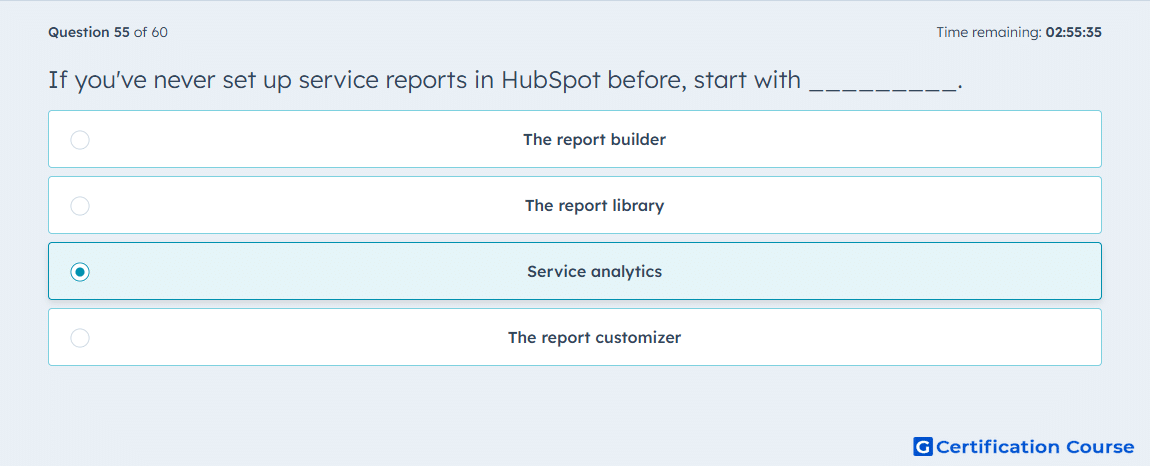Click the G logo icon beside Certification Course
Image resolution: width=1150 pixels, height=466 pixels.
pyautogui.click(x=923, y=446)
